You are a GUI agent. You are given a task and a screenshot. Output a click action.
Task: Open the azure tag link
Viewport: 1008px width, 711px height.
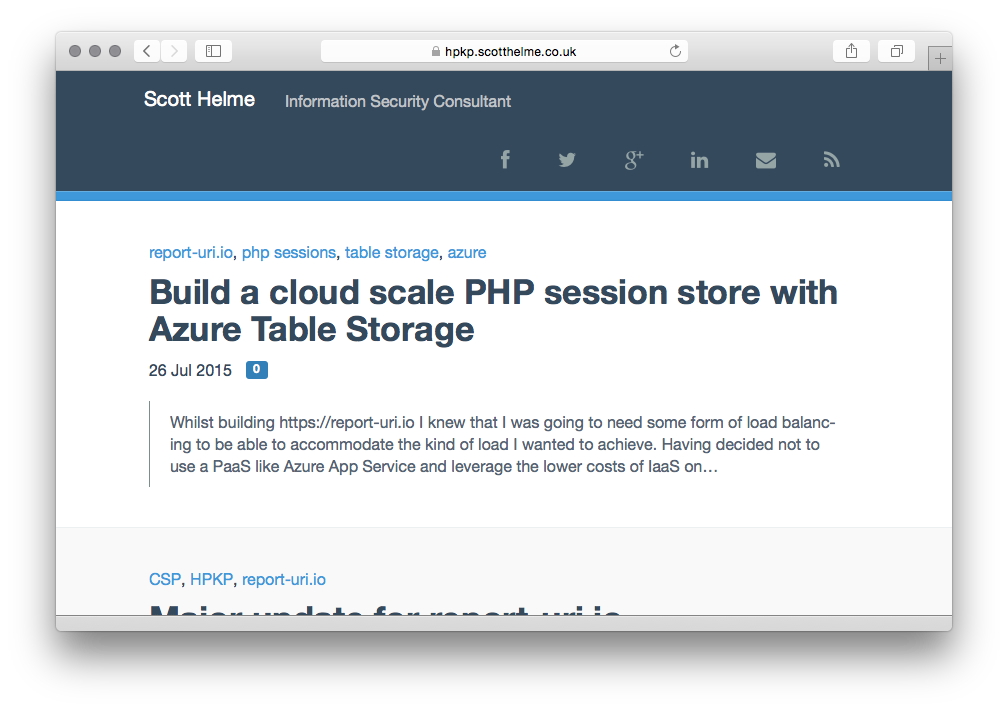(467, 252)
